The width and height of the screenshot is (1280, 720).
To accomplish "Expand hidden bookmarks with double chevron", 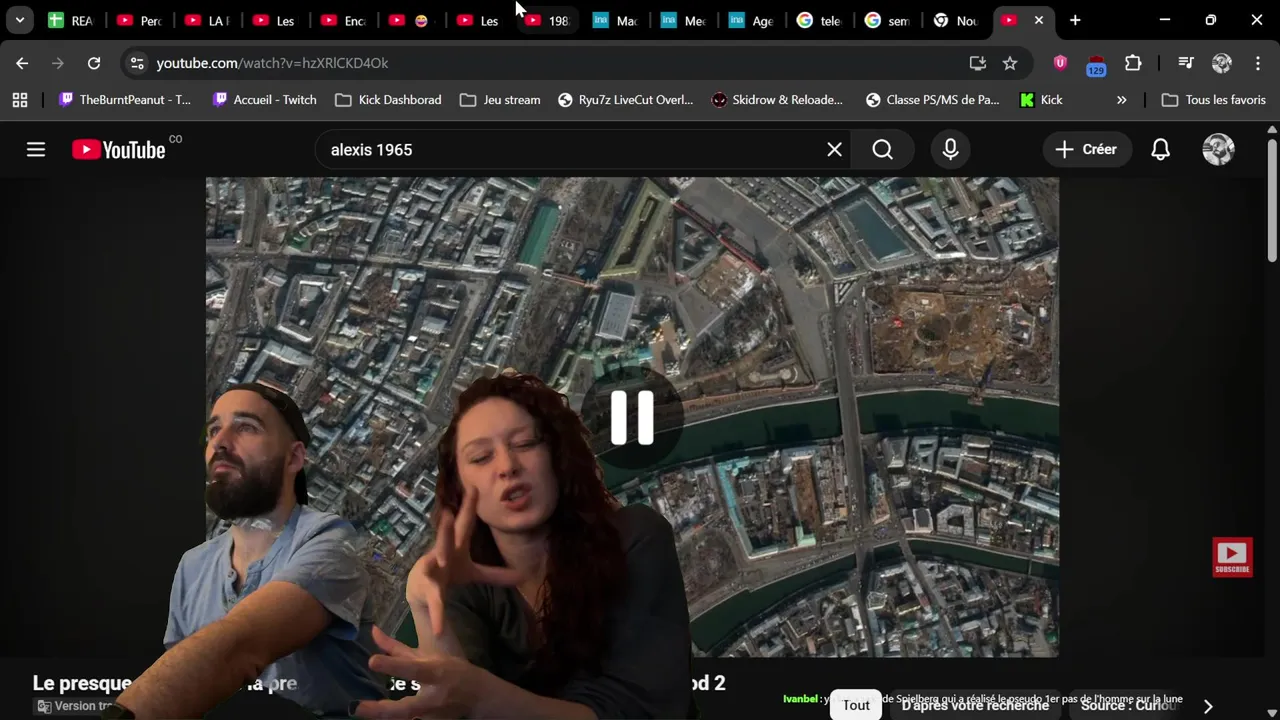I will coord(1121,100).
